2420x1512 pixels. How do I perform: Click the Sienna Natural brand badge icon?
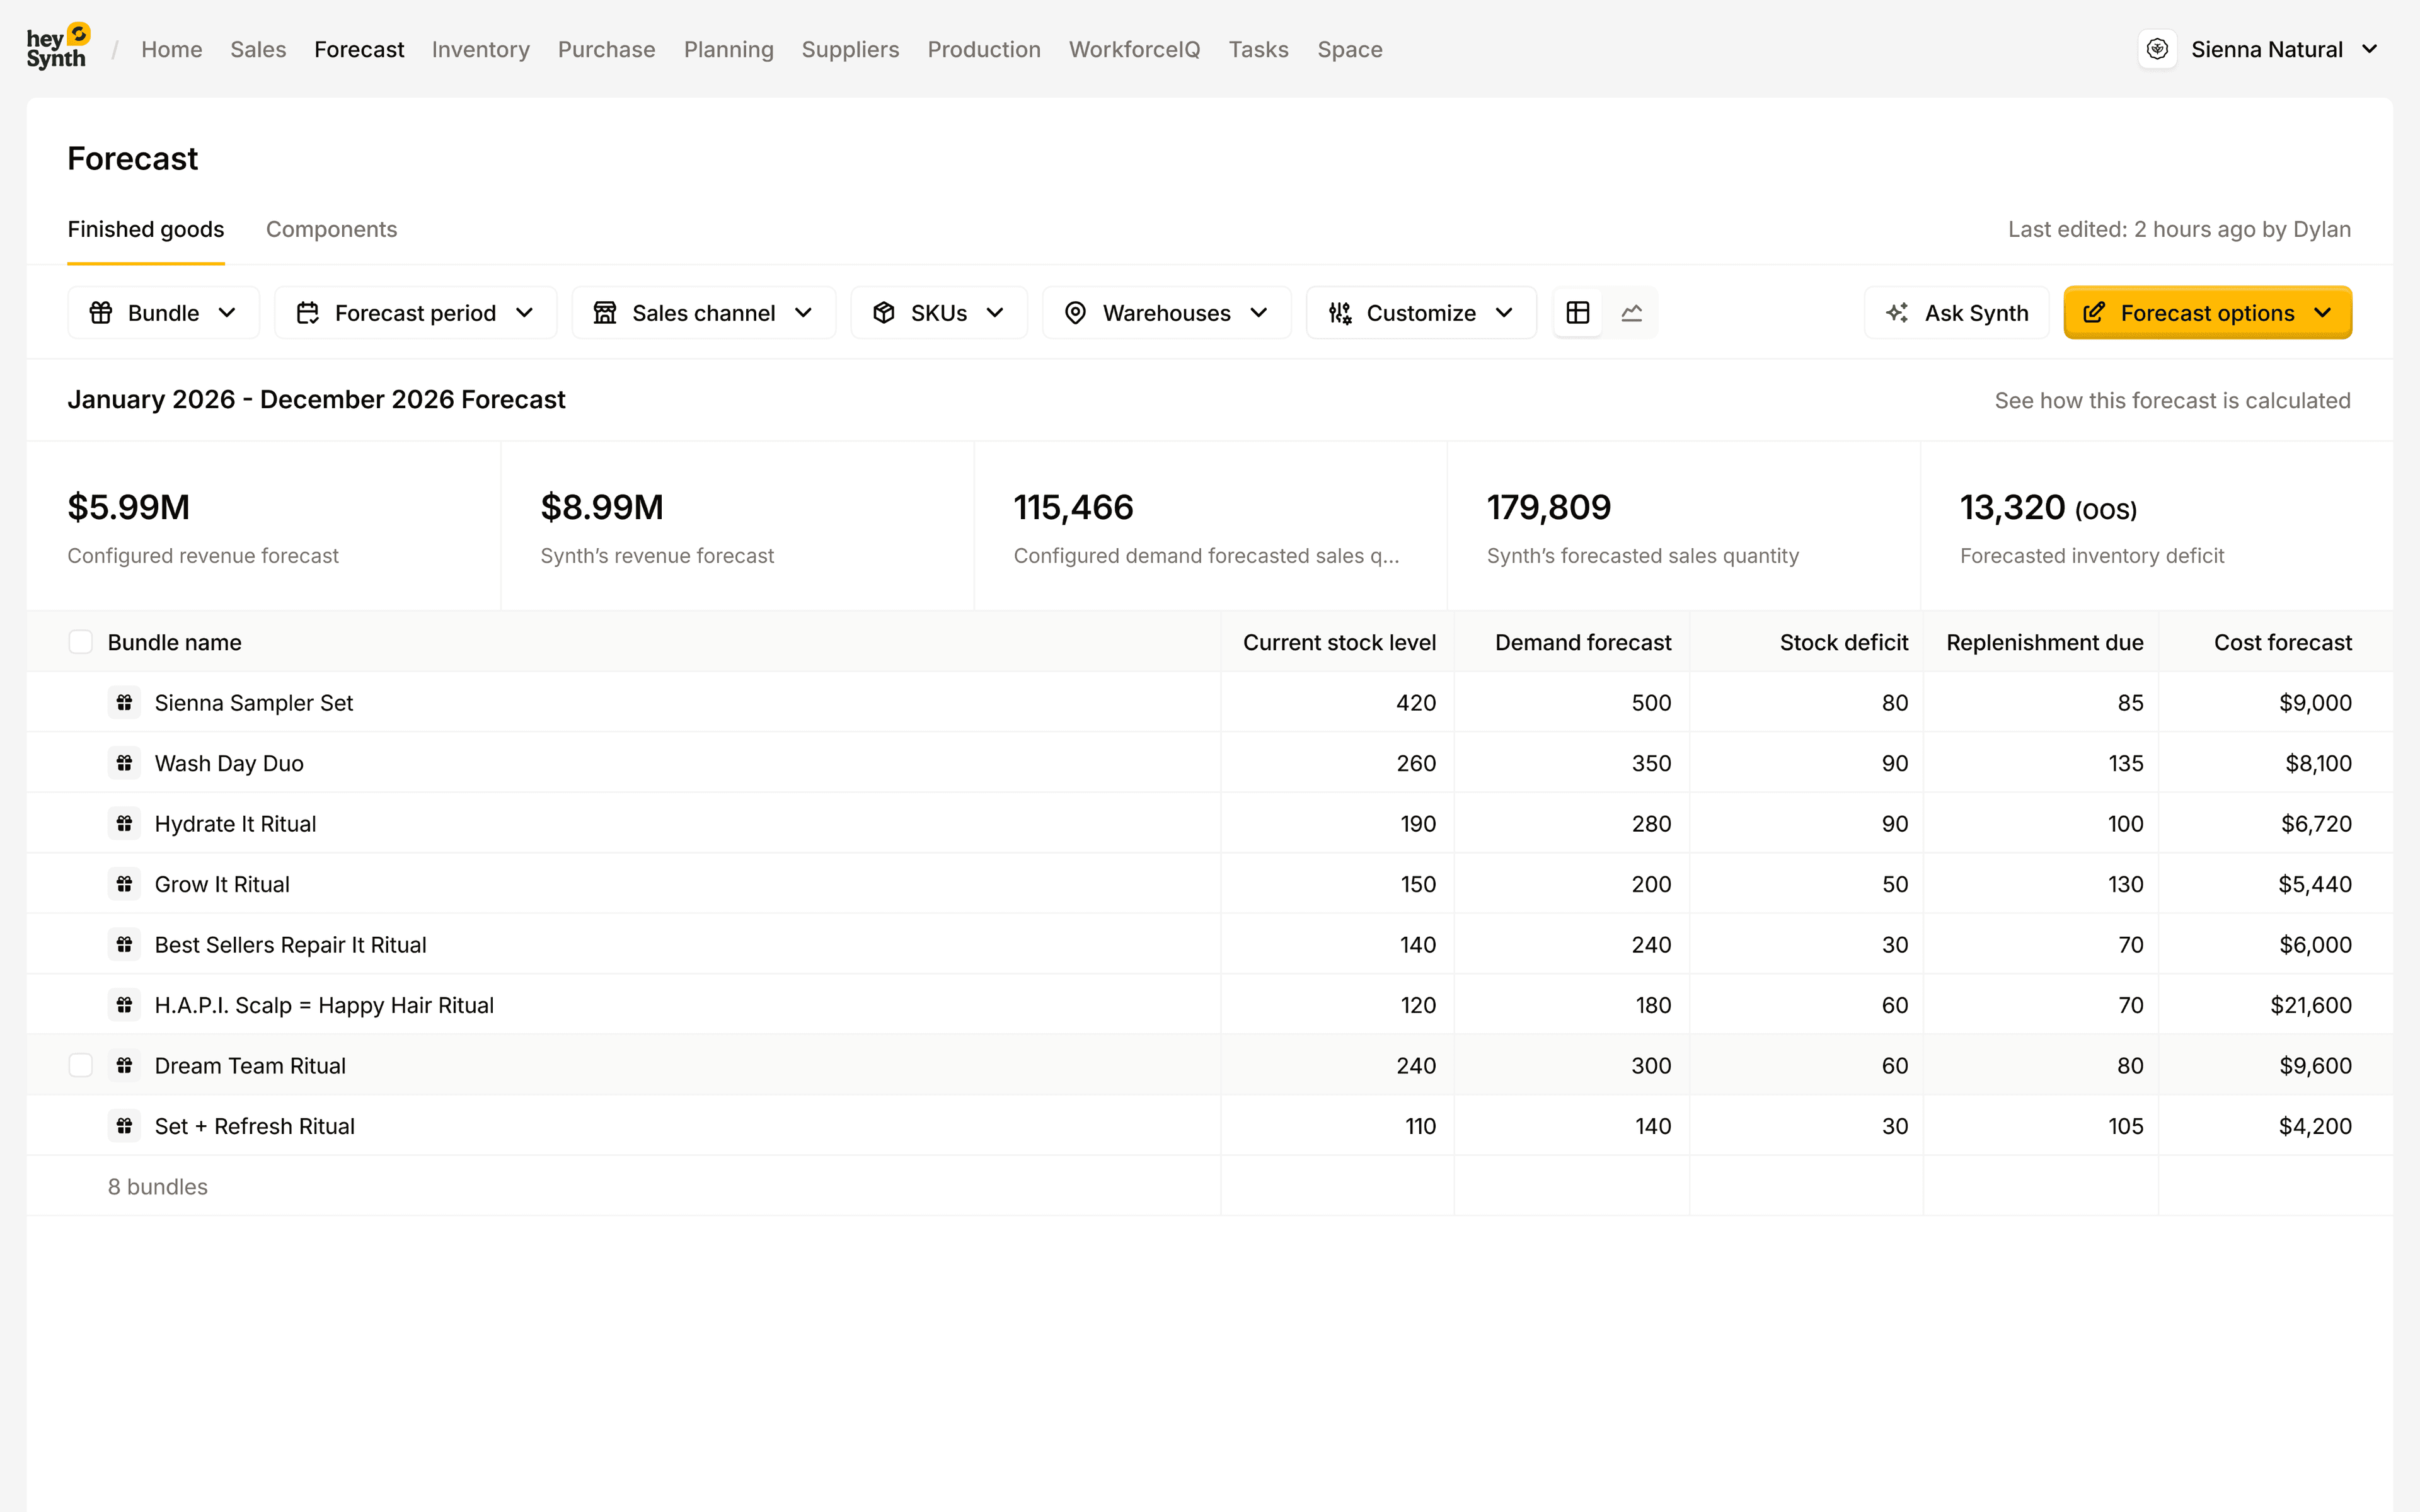tap(2157, 48)
